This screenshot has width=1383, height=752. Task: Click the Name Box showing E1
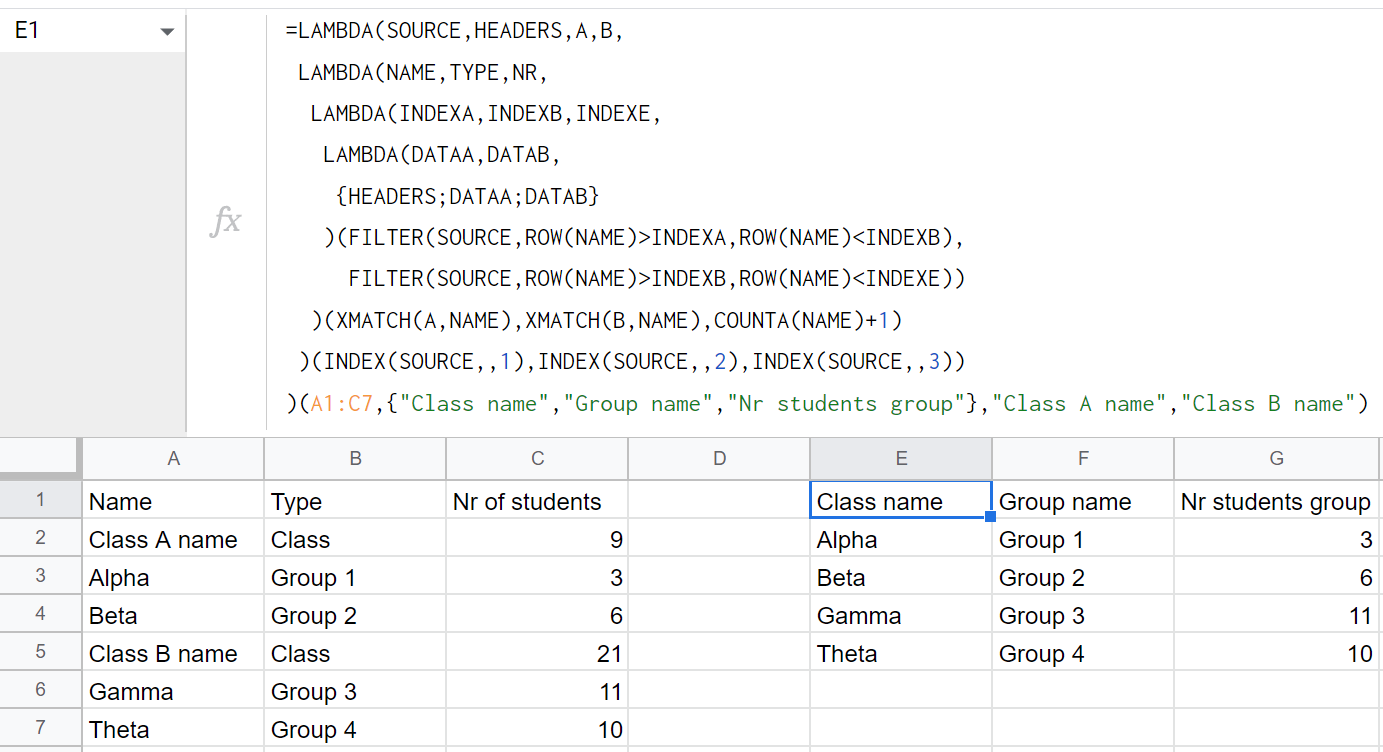[92, 31]
